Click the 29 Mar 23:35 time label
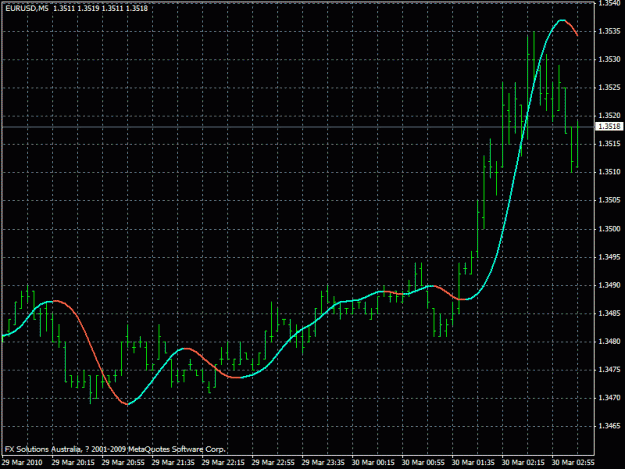The height and width of the screenshot is (469, 625). (x=323, y=463)
